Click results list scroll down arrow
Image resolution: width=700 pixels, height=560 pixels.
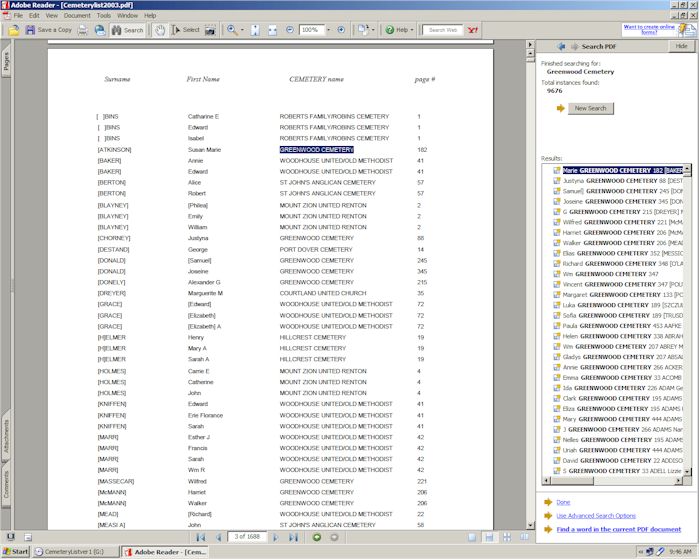pyautogui.click(x=688, y=471)
